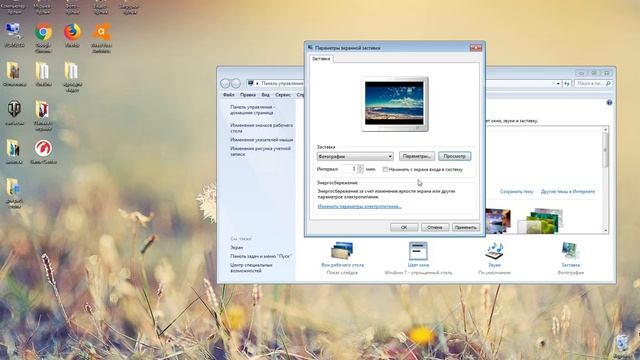Click Применить (Apply) button
Image resolution: width=640 pixels, height=360 pixels.
(466, 227)
